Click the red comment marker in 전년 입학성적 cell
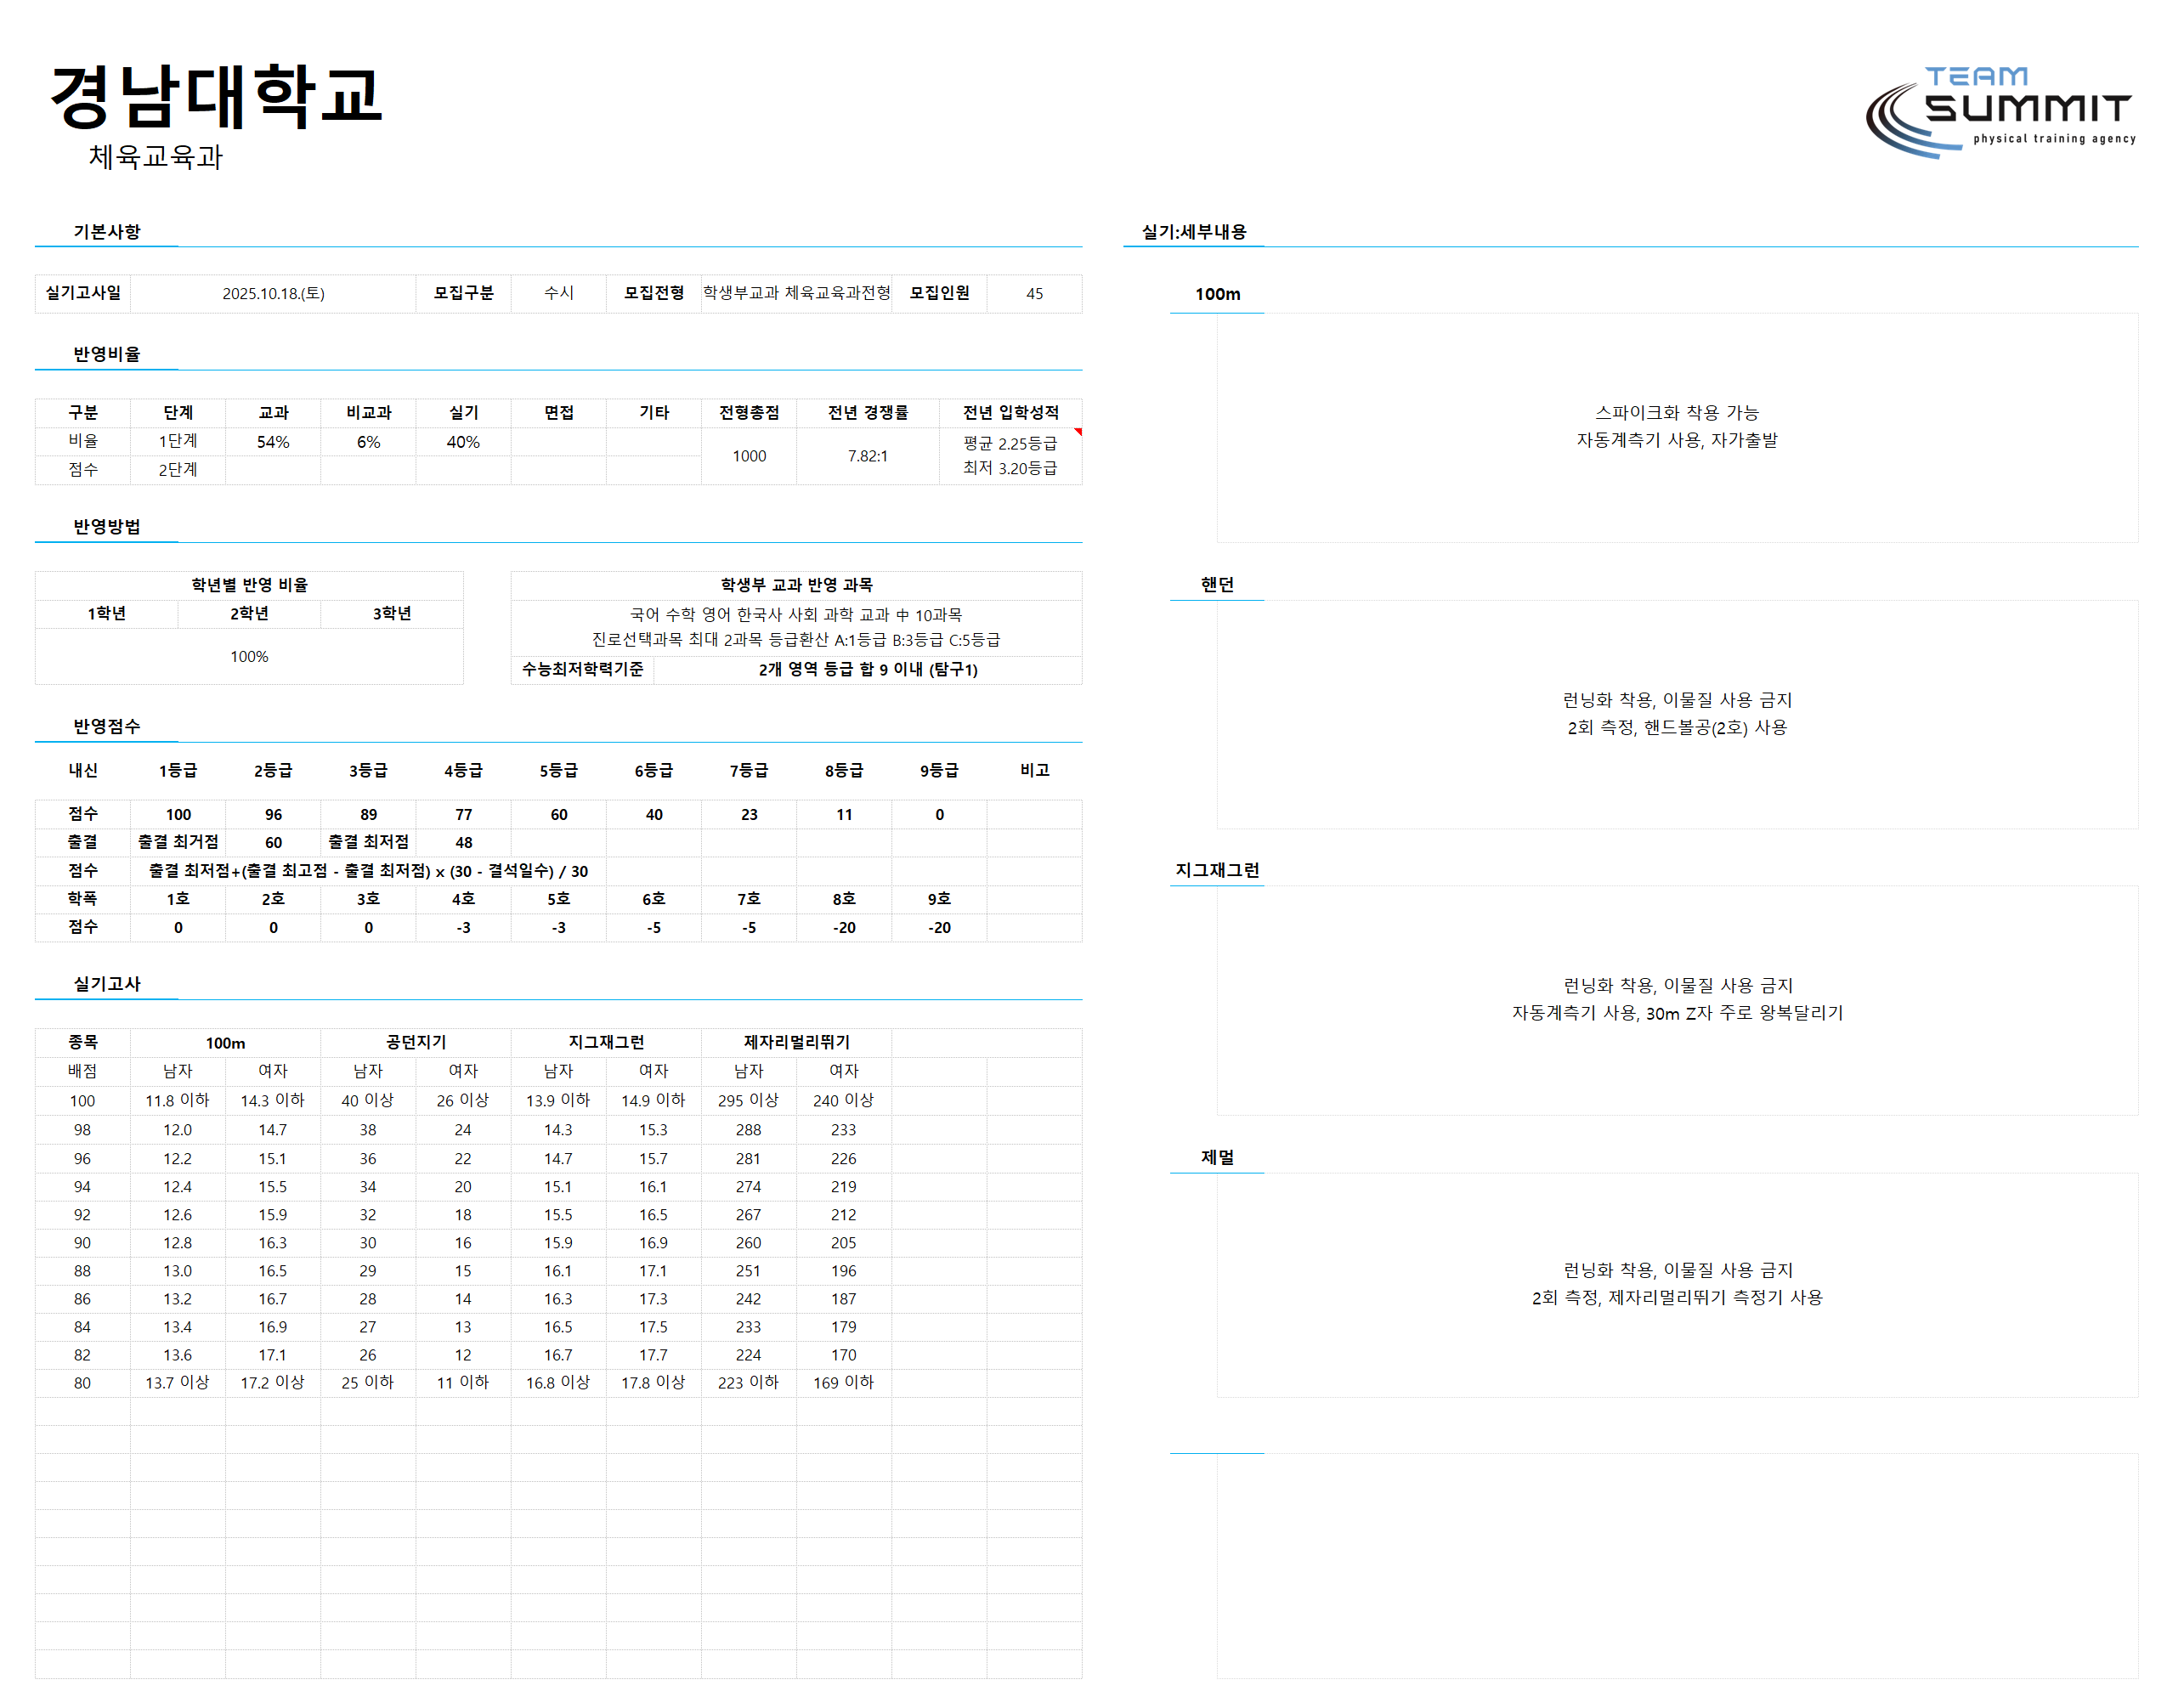The height and width of the screenshot is (1708, 2184). click(x=1077, y=432)
